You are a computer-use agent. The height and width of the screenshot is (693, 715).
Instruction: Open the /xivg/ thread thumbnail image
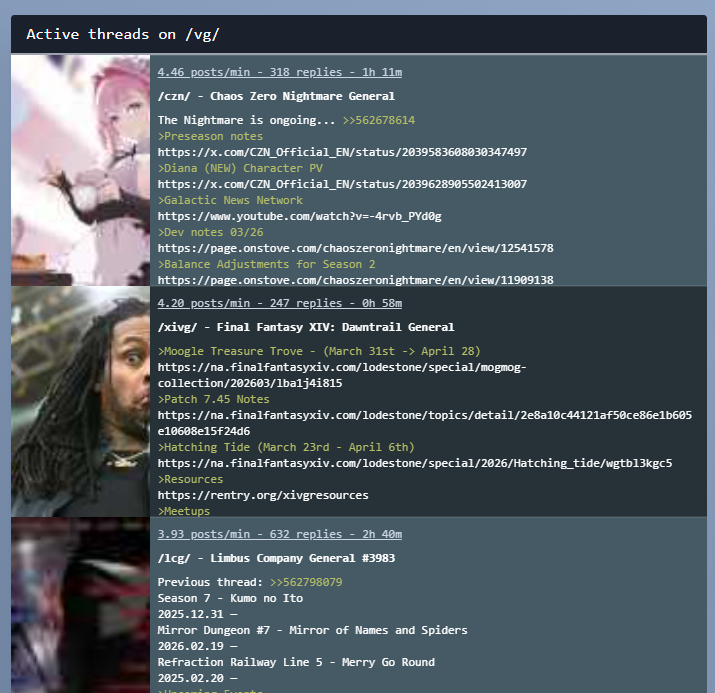80,402
